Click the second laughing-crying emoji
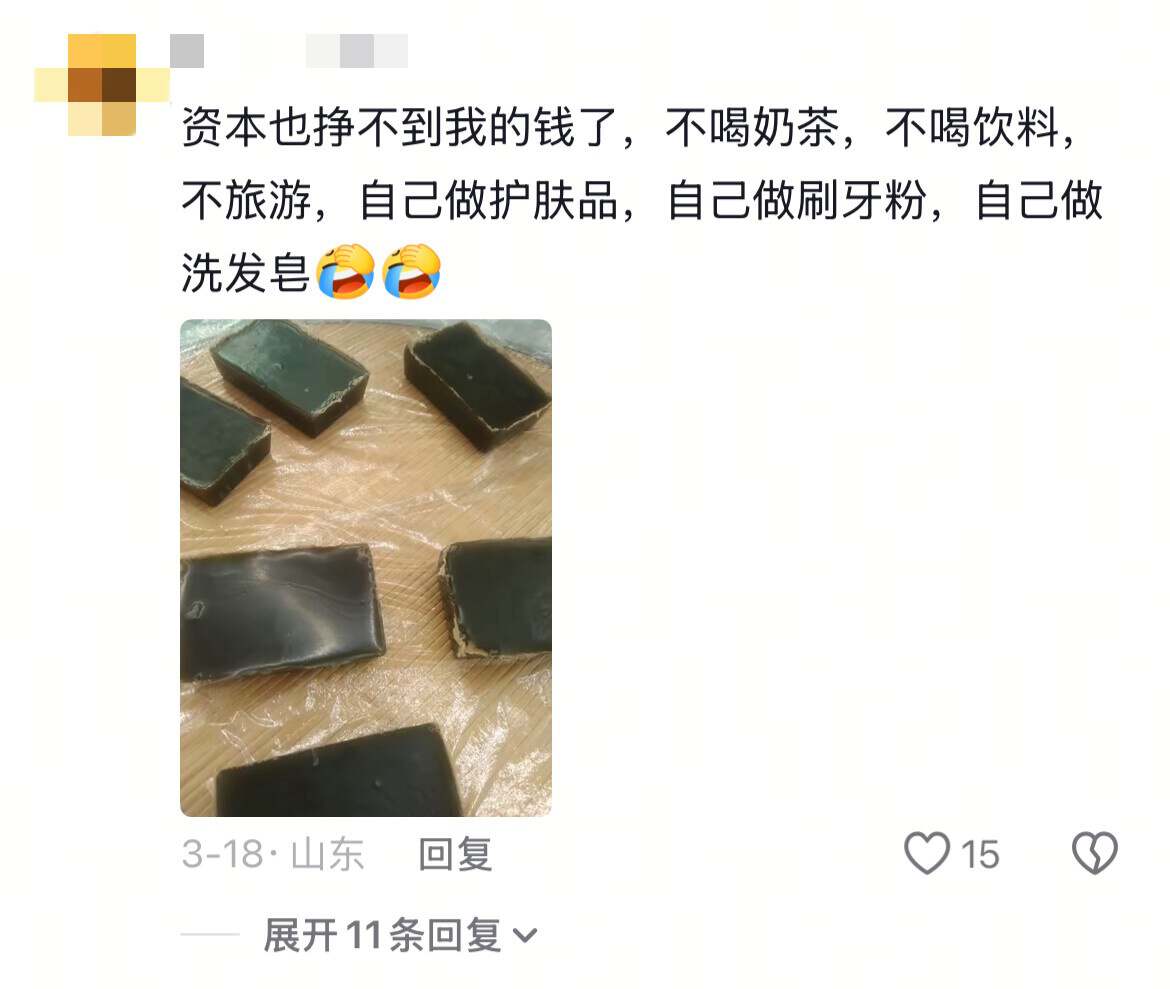Viewport: 1170px width, 989px height. click(411, 270)
